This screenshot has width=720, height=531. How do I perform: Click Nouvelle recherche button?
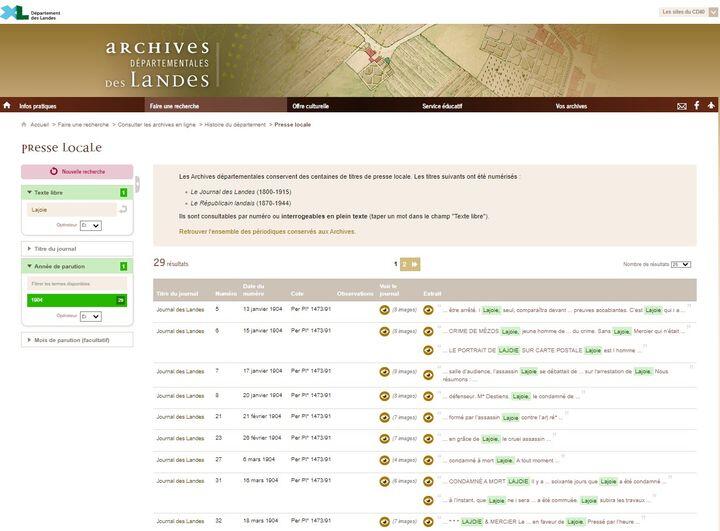click(x=76, y=171)
